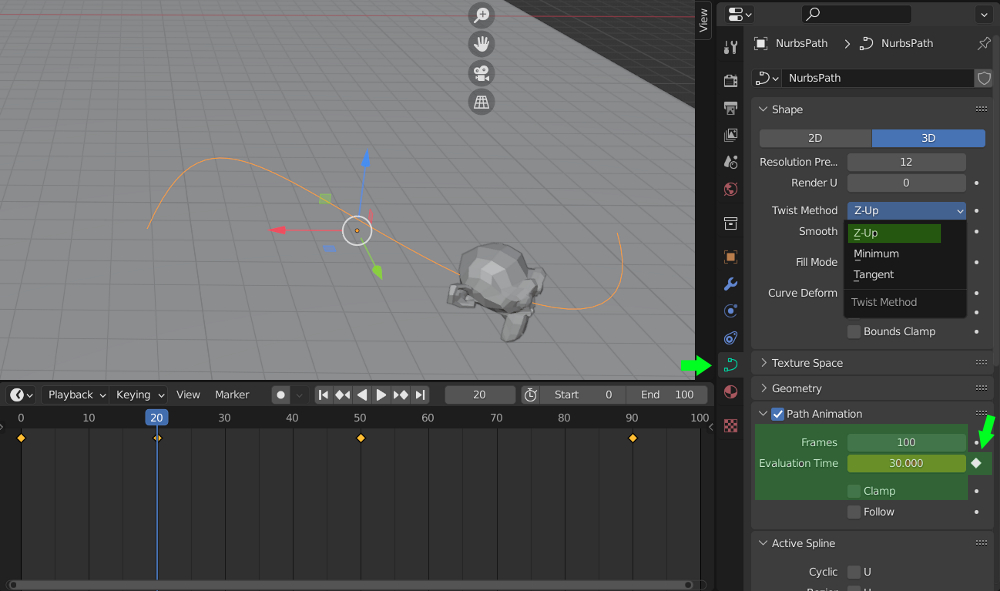
Task: Open the Tool properties tab icon
Action: 731,47
